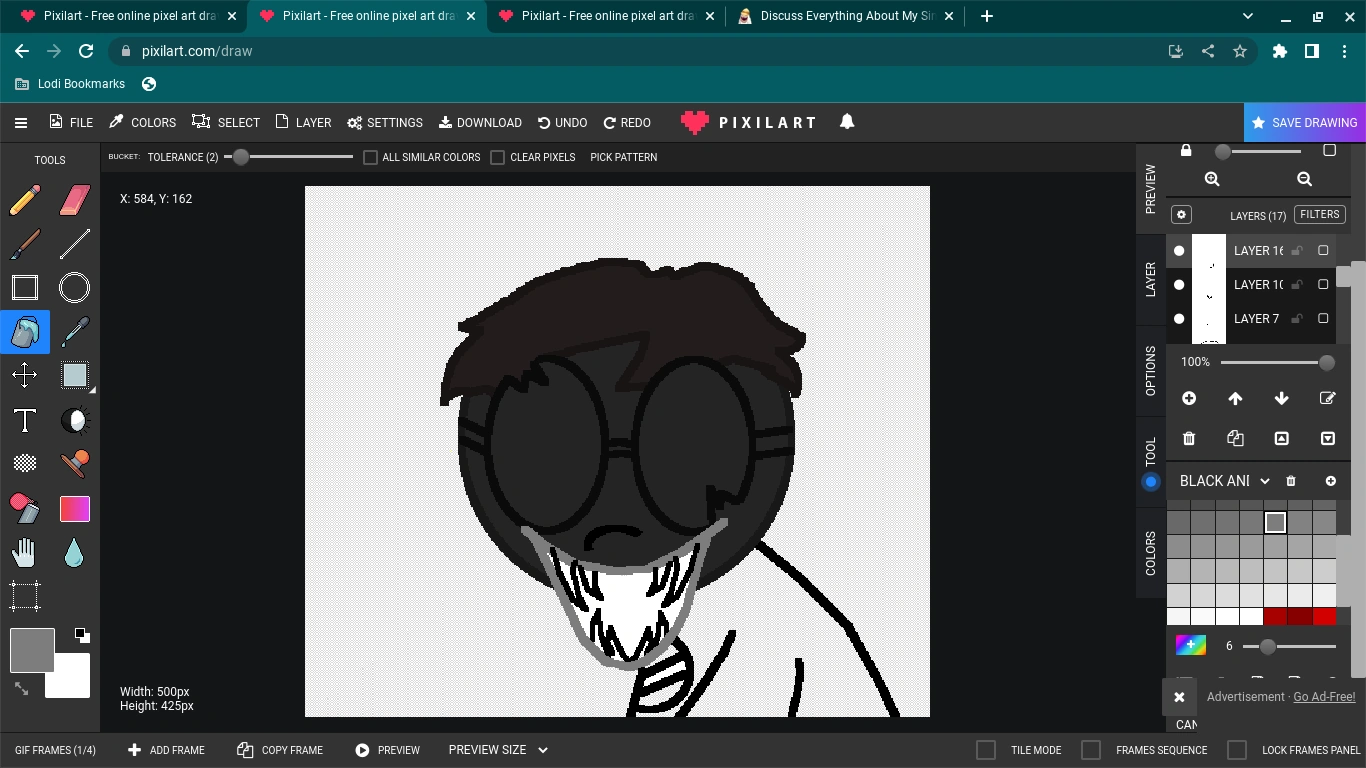Delete the current layer using the trash icon
The height and width of the screenshot is (768, 1366).
pyautogui.click(x=1189, y=438)
